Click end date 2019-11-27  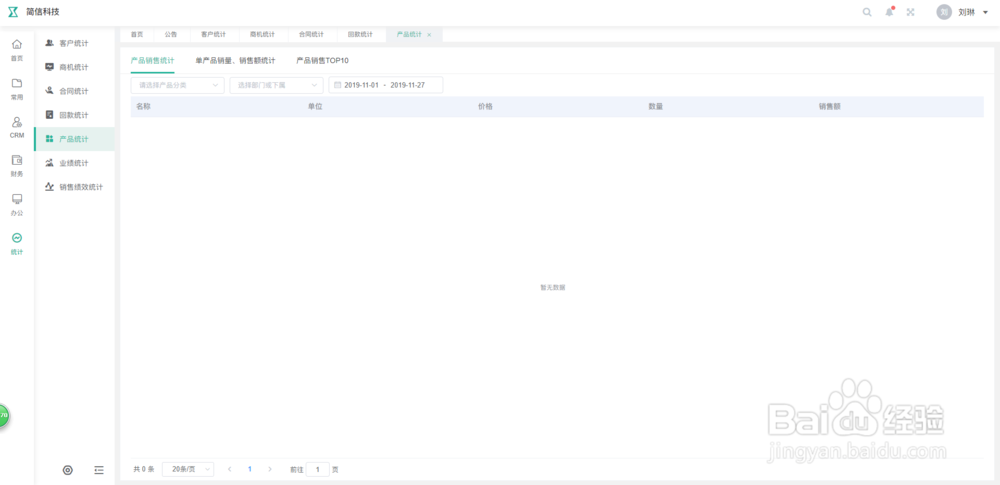[x=408, y=85]
